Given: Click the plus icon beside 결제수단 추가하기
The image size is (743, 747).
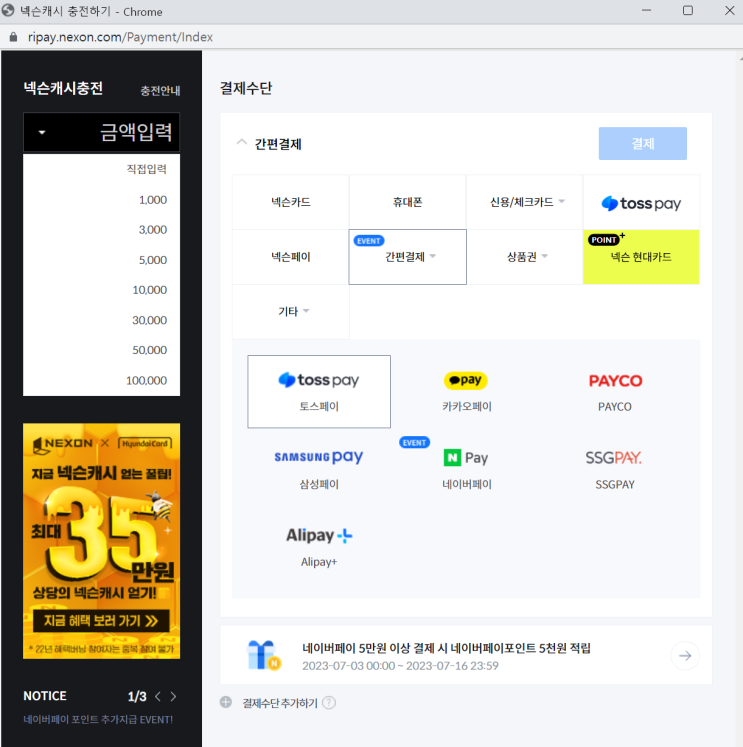Looking at the screenshot, I should click(x=226, y=702).
